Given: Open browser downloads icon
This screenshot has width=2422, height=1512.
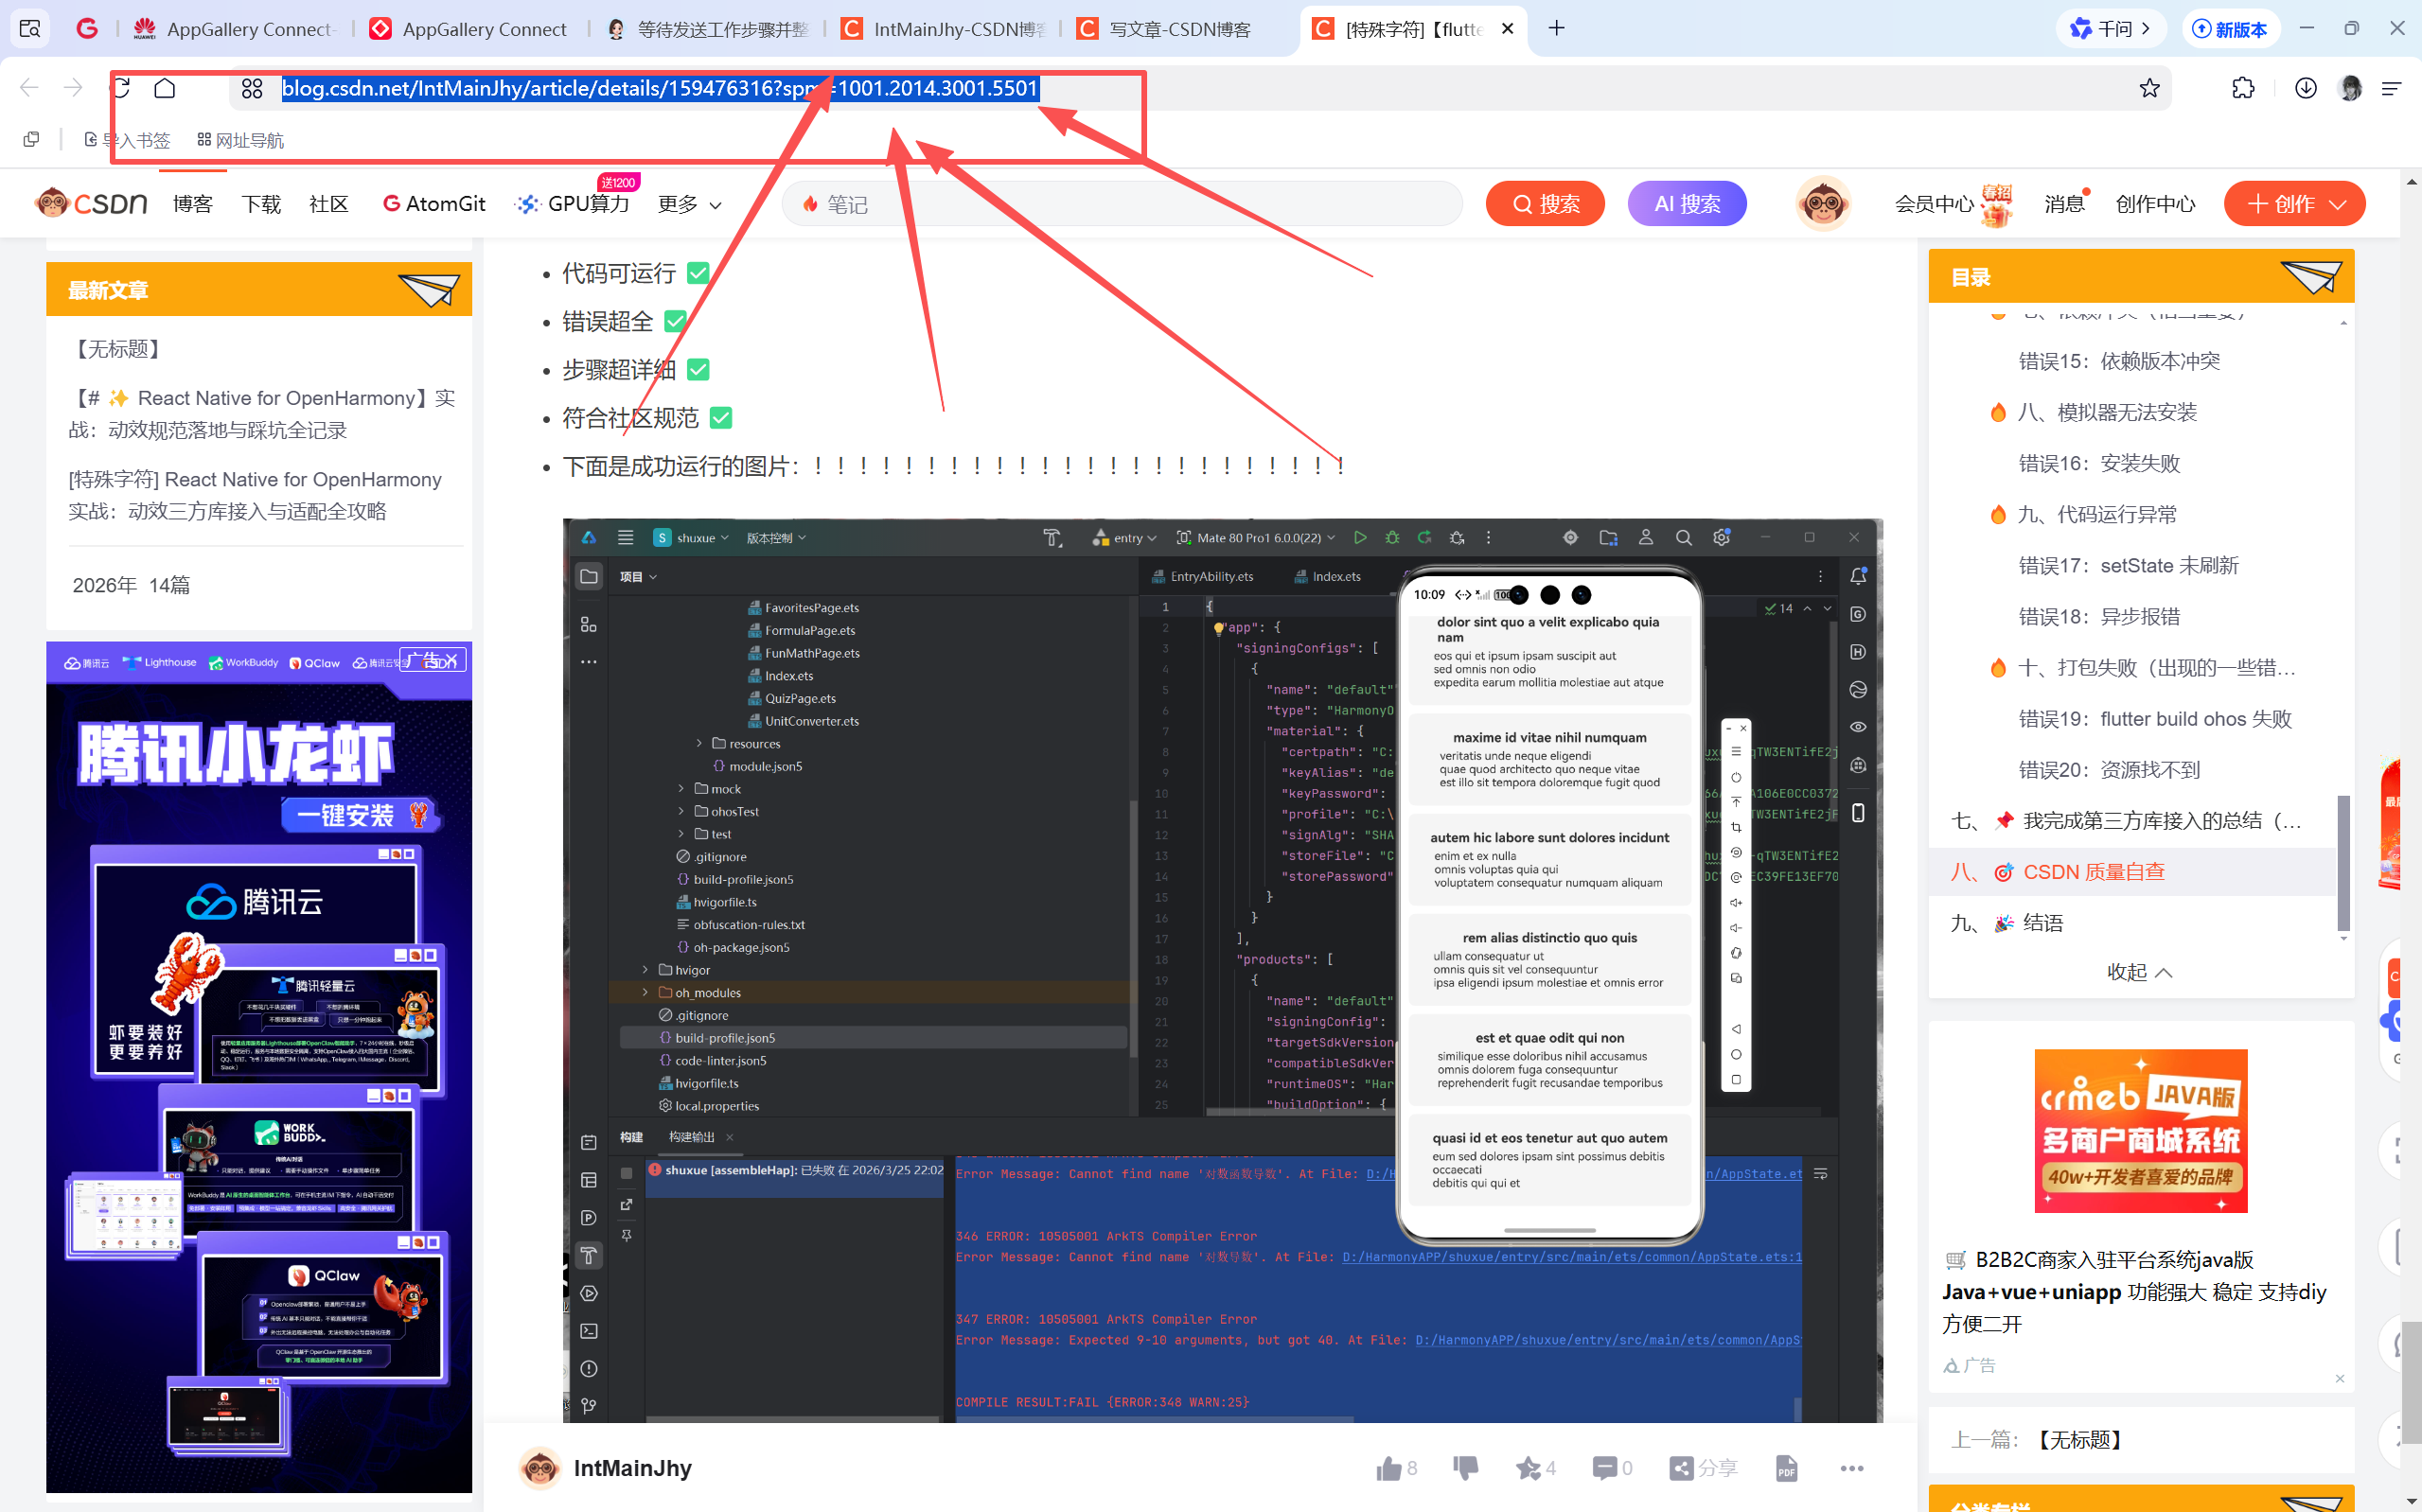Looking at the screenshot, I should click(2305, 88).
